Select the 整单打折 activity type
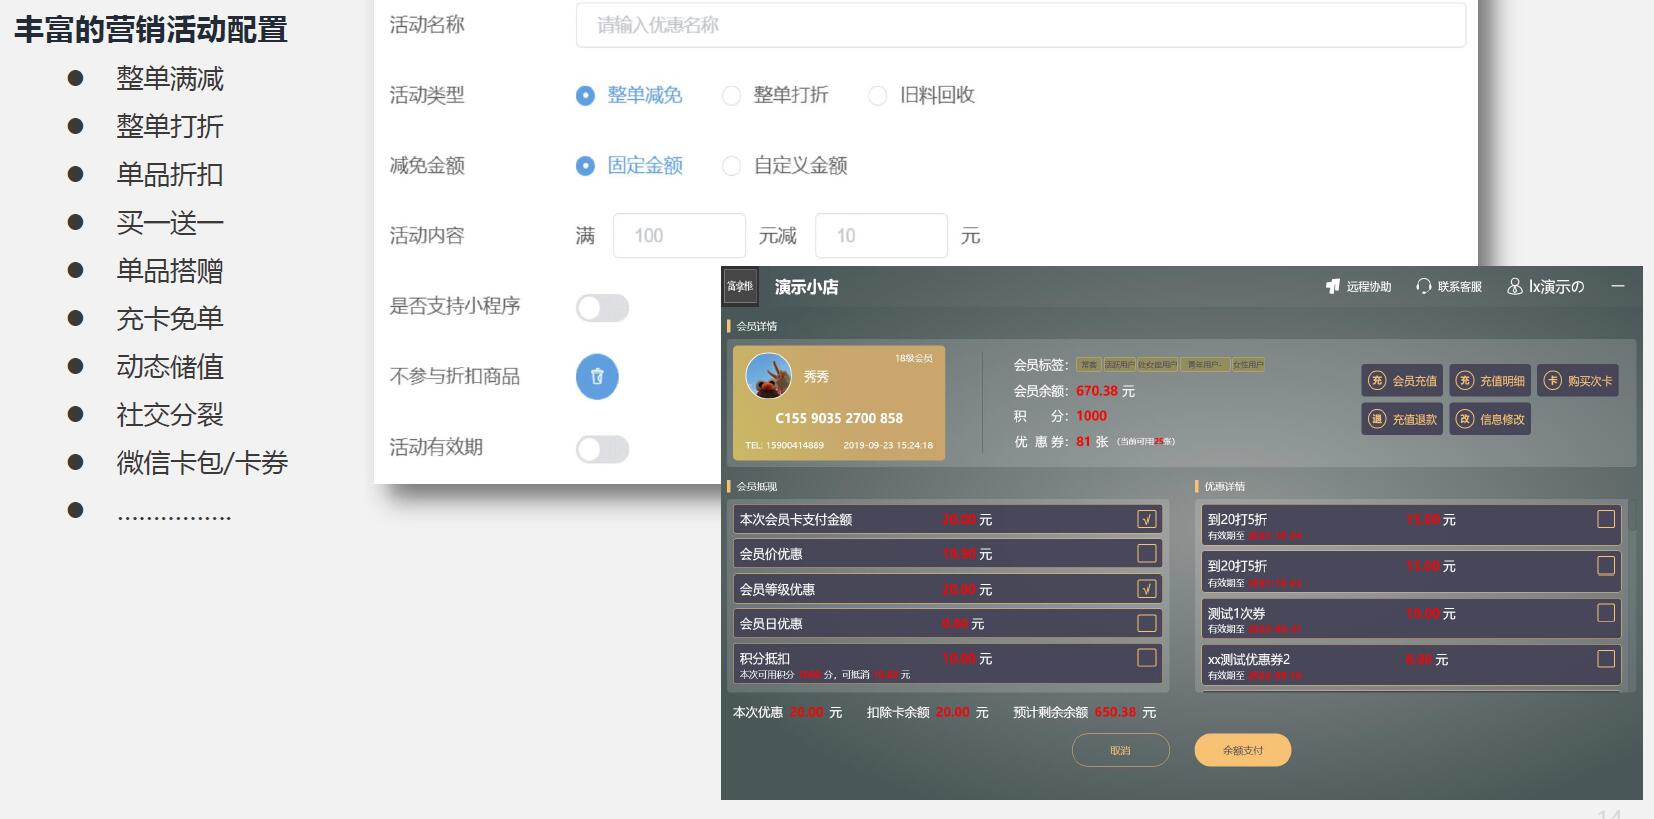The image size is (1654, 819). [x=732, y=96]
